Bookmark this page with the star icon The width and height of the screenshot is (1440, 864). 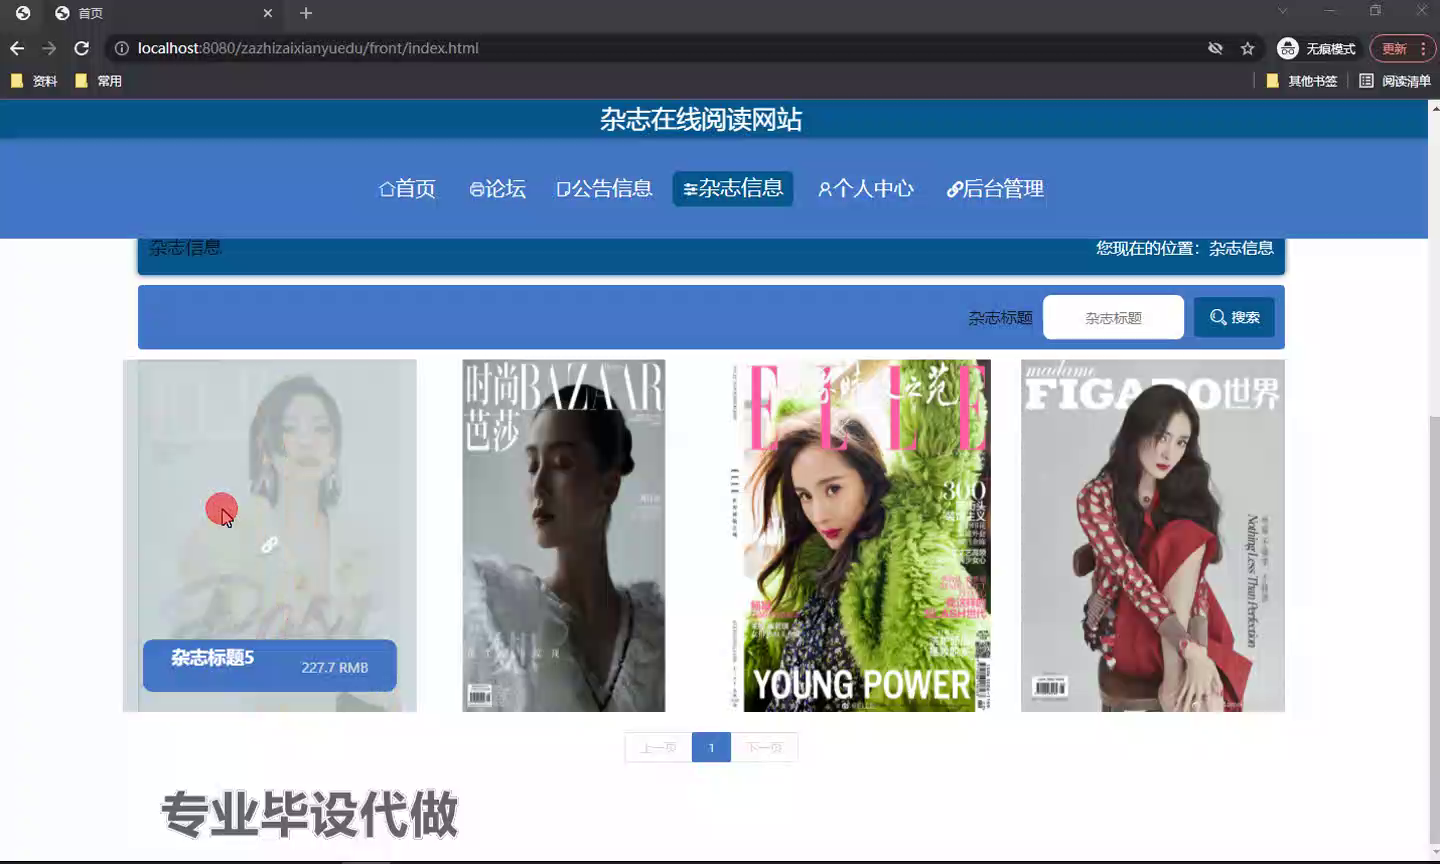pos(1247,48)
